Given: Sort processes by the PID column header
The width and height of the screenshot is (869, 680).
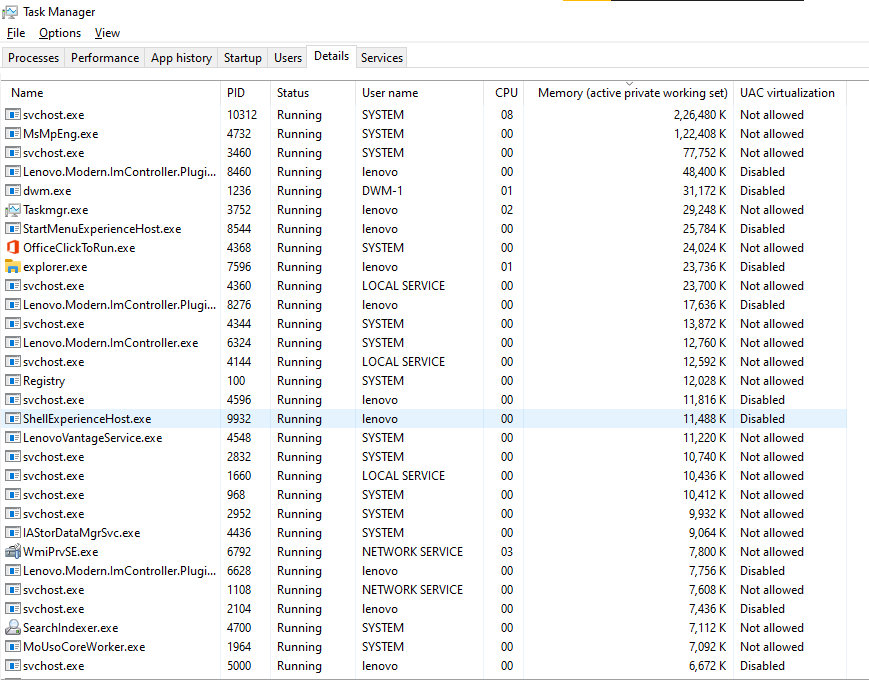Looking at the screenshot, I should (236, 93).
